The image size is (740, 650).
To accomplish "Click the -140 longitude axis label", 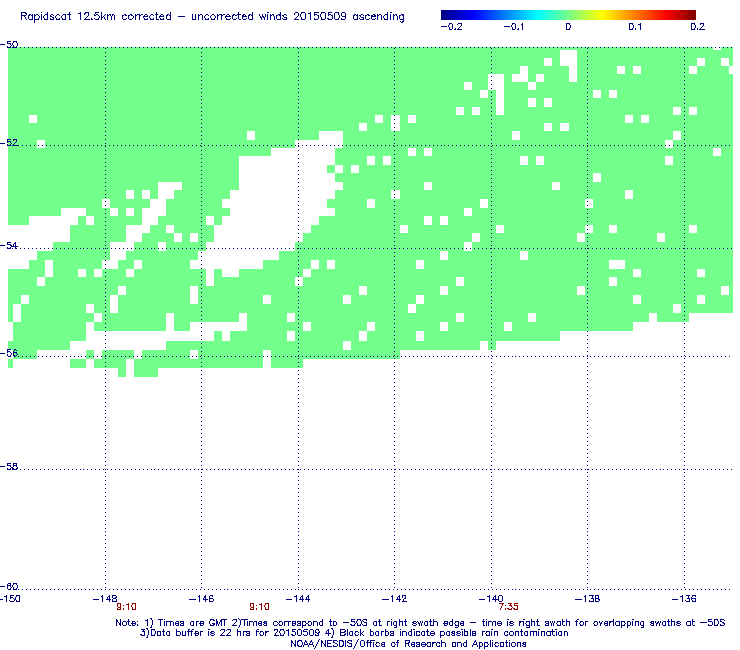I will (x=491, y=599).
